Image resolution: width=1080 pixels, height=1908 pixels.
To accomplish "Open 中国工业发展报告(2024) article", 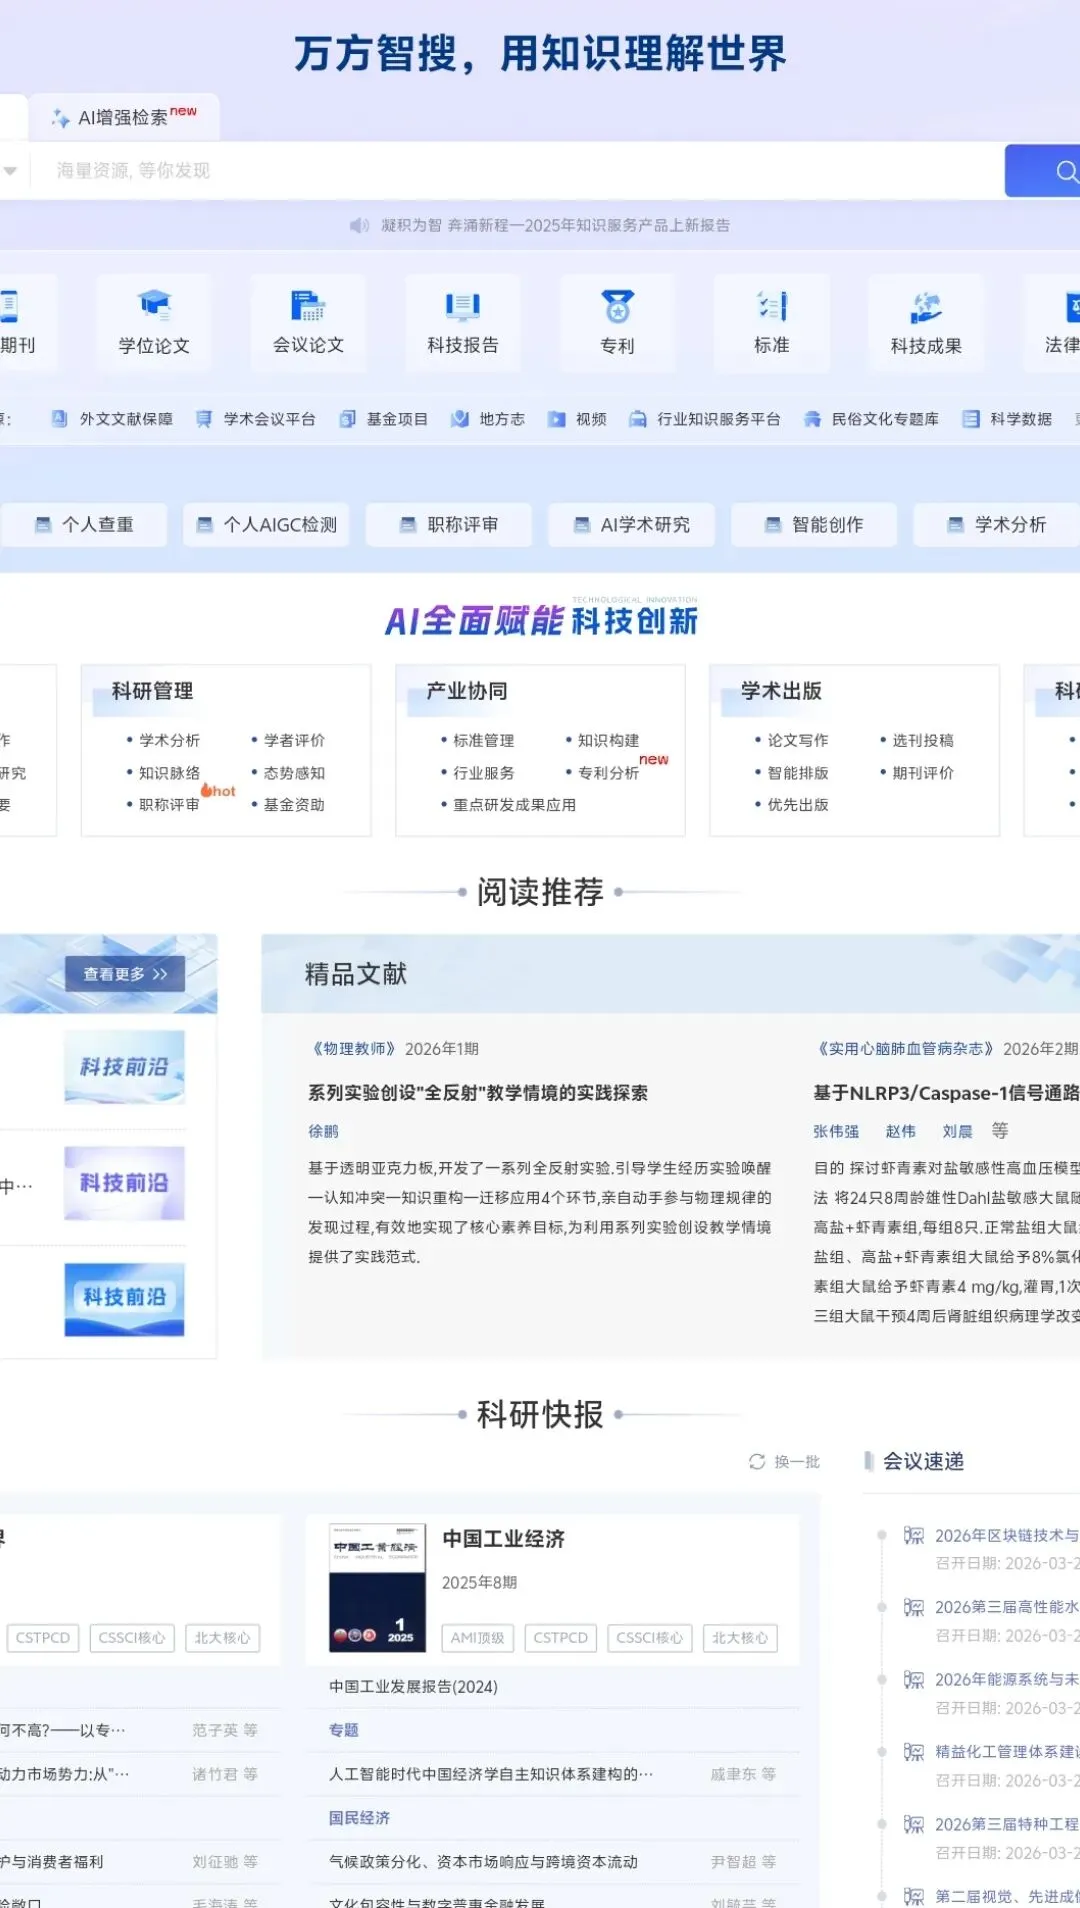I will pos(413,1687).
